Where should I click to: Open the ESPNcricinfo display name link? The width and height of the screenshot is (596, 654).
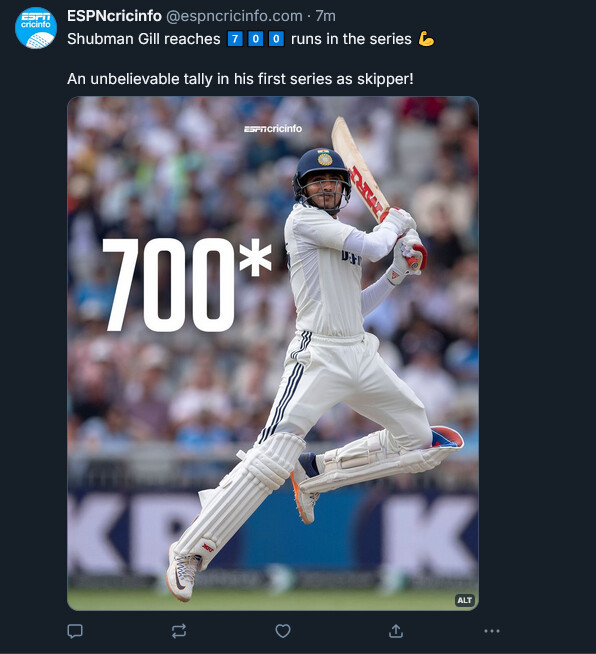click(114, 16)
